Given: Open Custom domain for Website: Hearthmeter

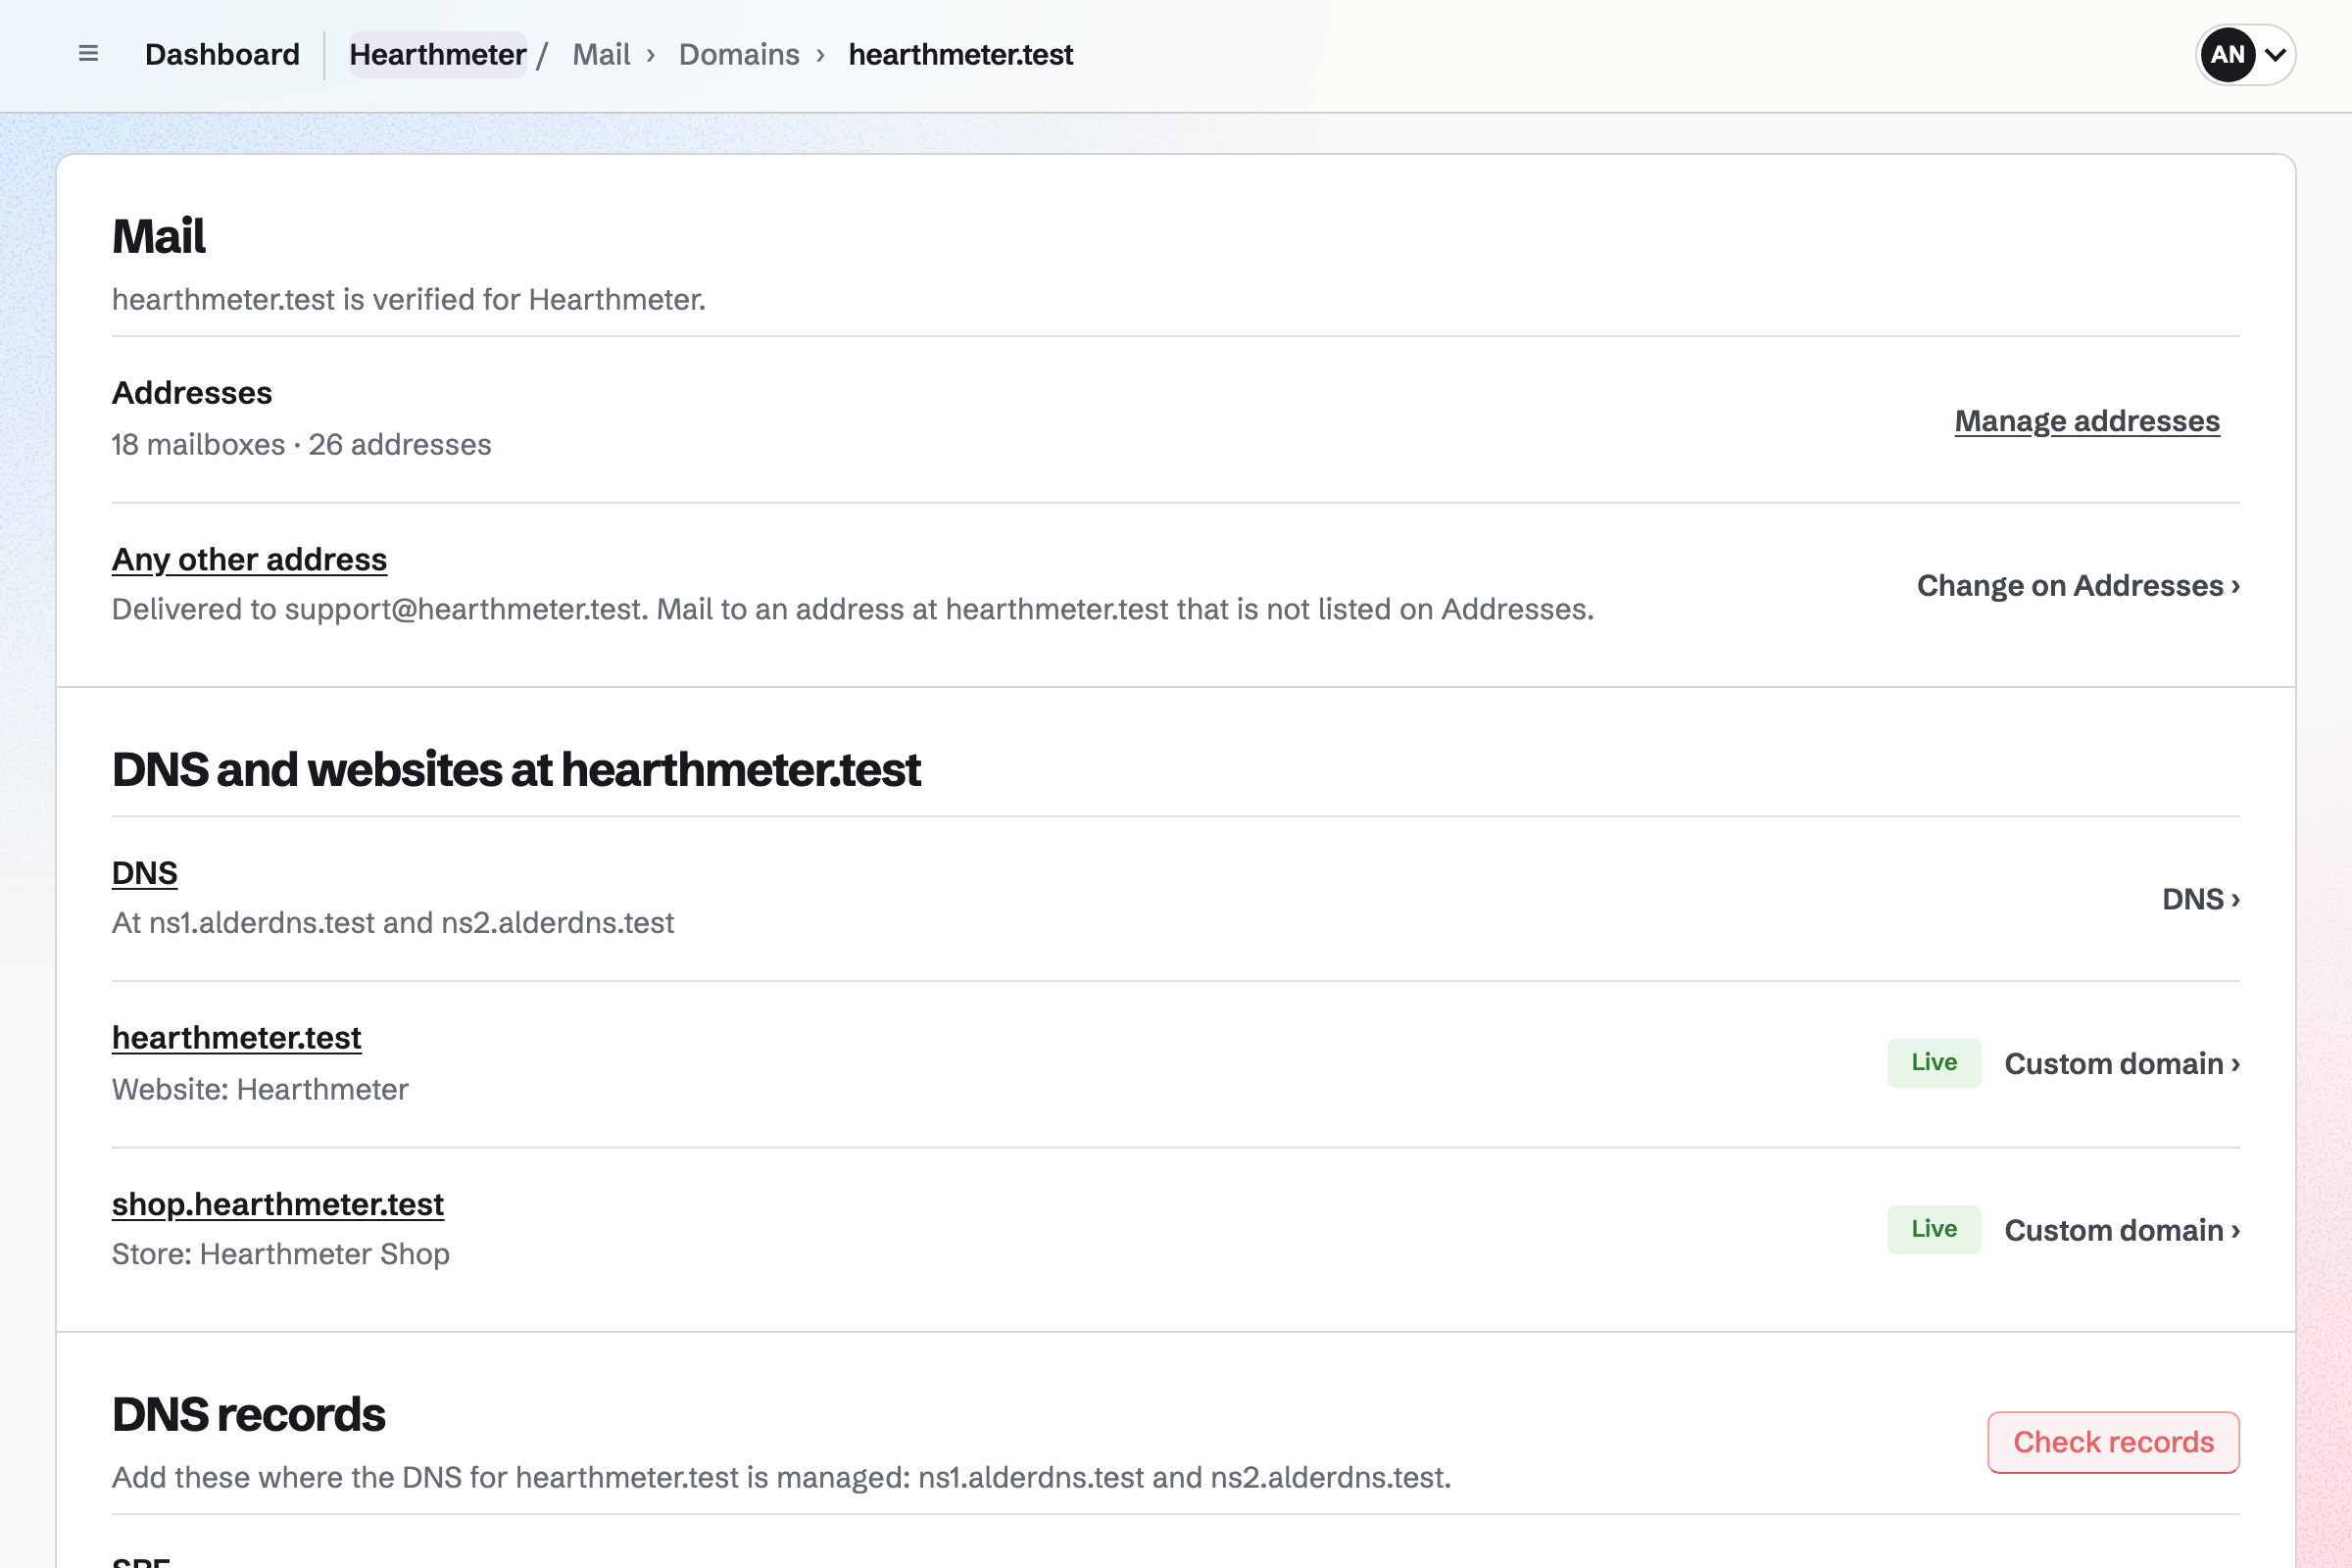Looking at the screenshot, I should point(2122,1063).
